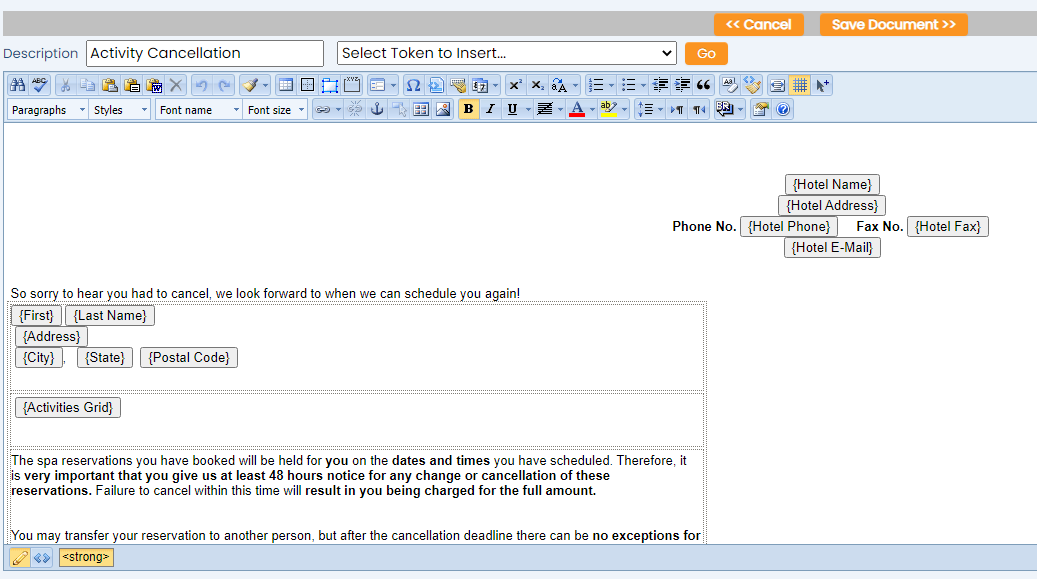Paste from Word icon
The width and height of the screenshot is (1037, 579).
tap(154, 85)
